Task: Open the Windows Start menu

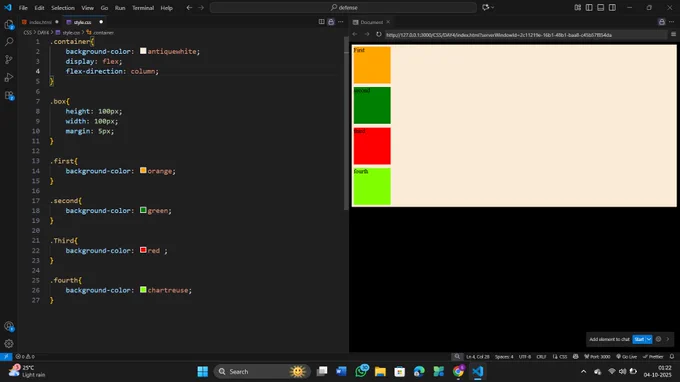Action: click(203, 372)
